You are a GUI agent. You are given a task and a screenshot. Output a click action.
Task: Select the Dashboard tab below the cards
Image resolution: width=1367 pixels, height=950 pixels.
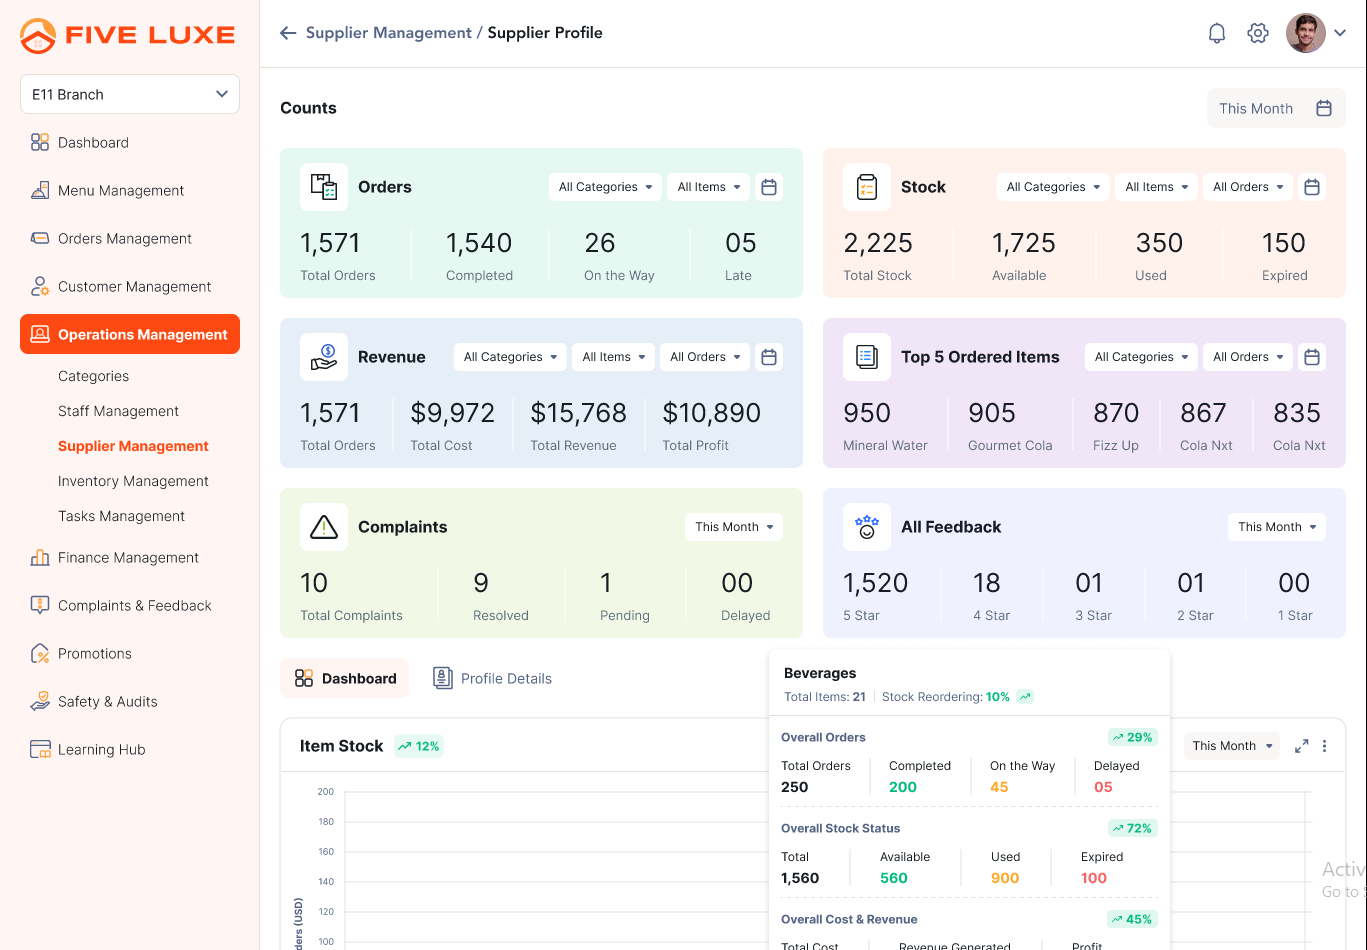click(346, 678)
